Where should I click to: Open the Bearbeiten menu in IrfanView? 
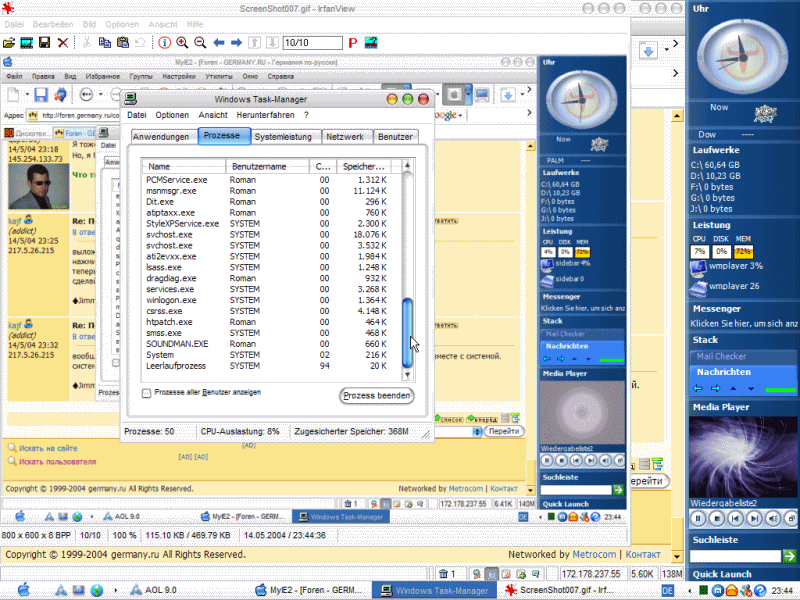coord(53,24)
